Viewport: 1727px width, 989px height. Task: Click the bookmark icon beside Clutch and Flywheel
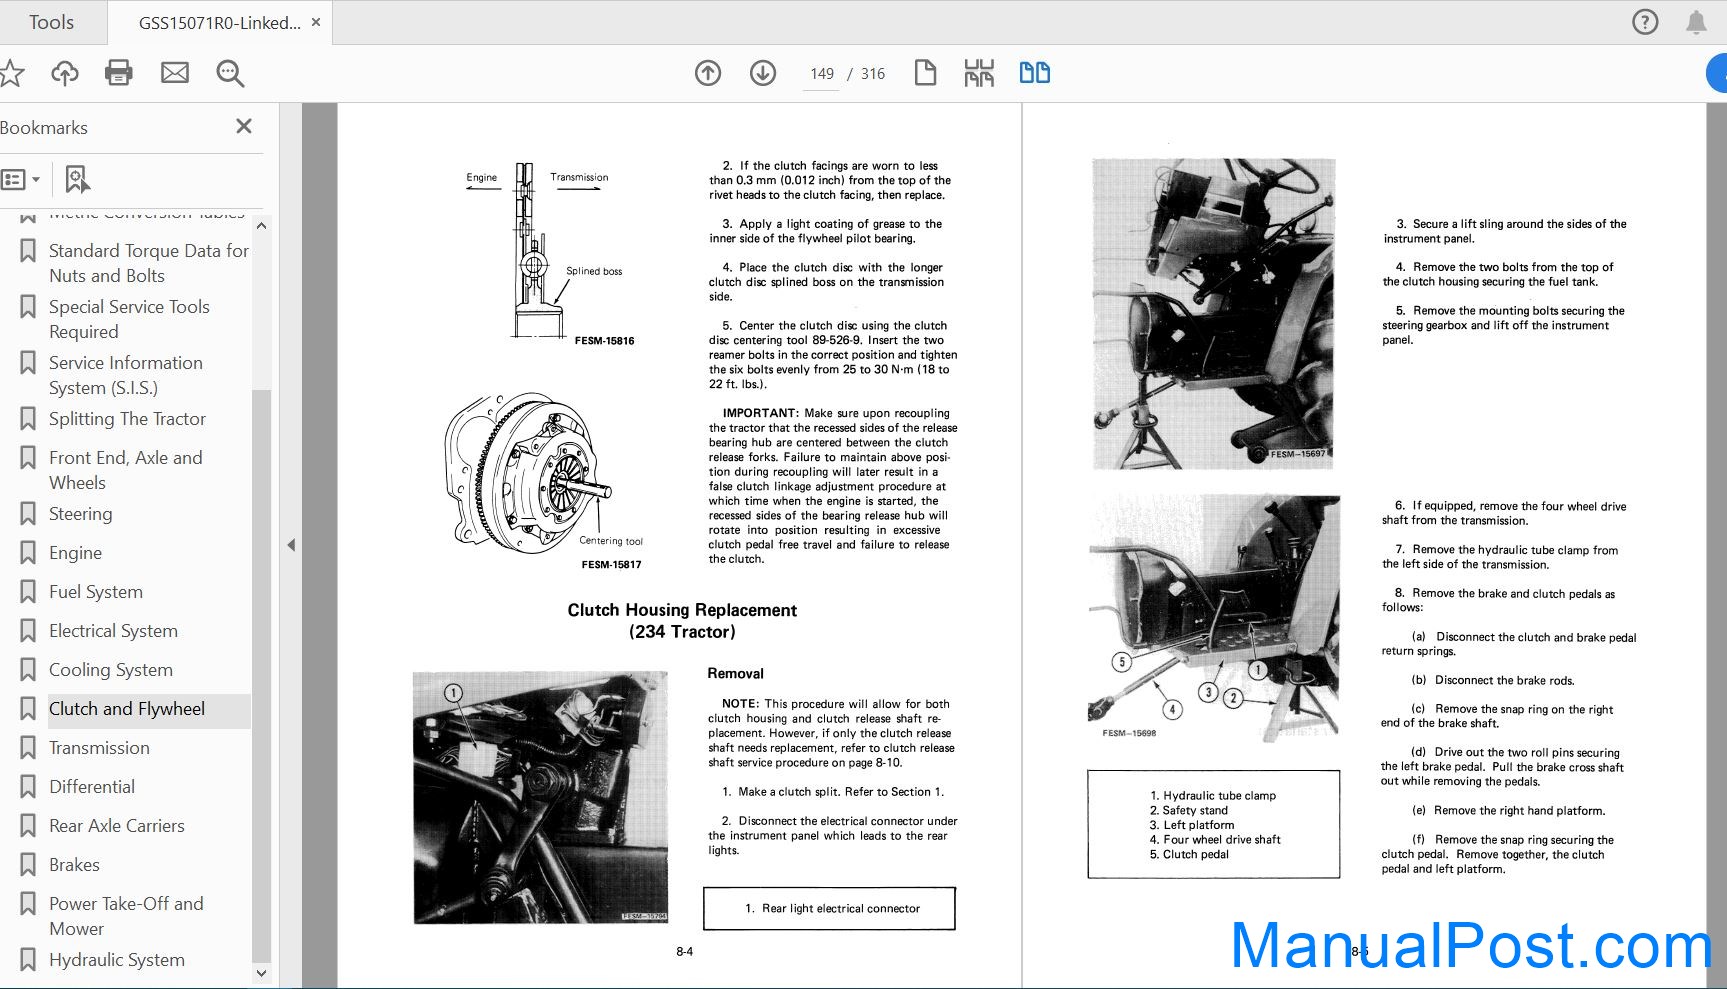click(x=28, y=708)
